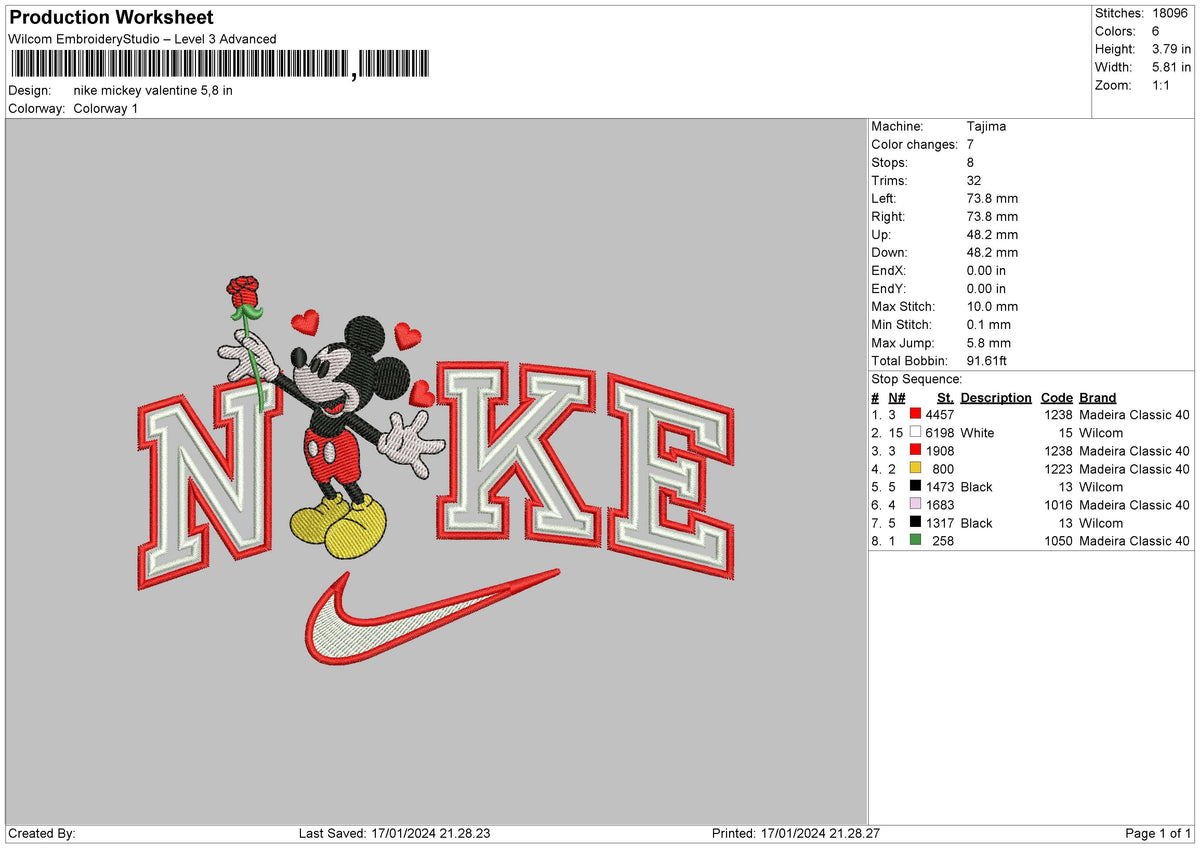The image size is (1200, 848).
Task: Pick the red swatch beside stitch count 1908
Action: click(x=915, y=451)
